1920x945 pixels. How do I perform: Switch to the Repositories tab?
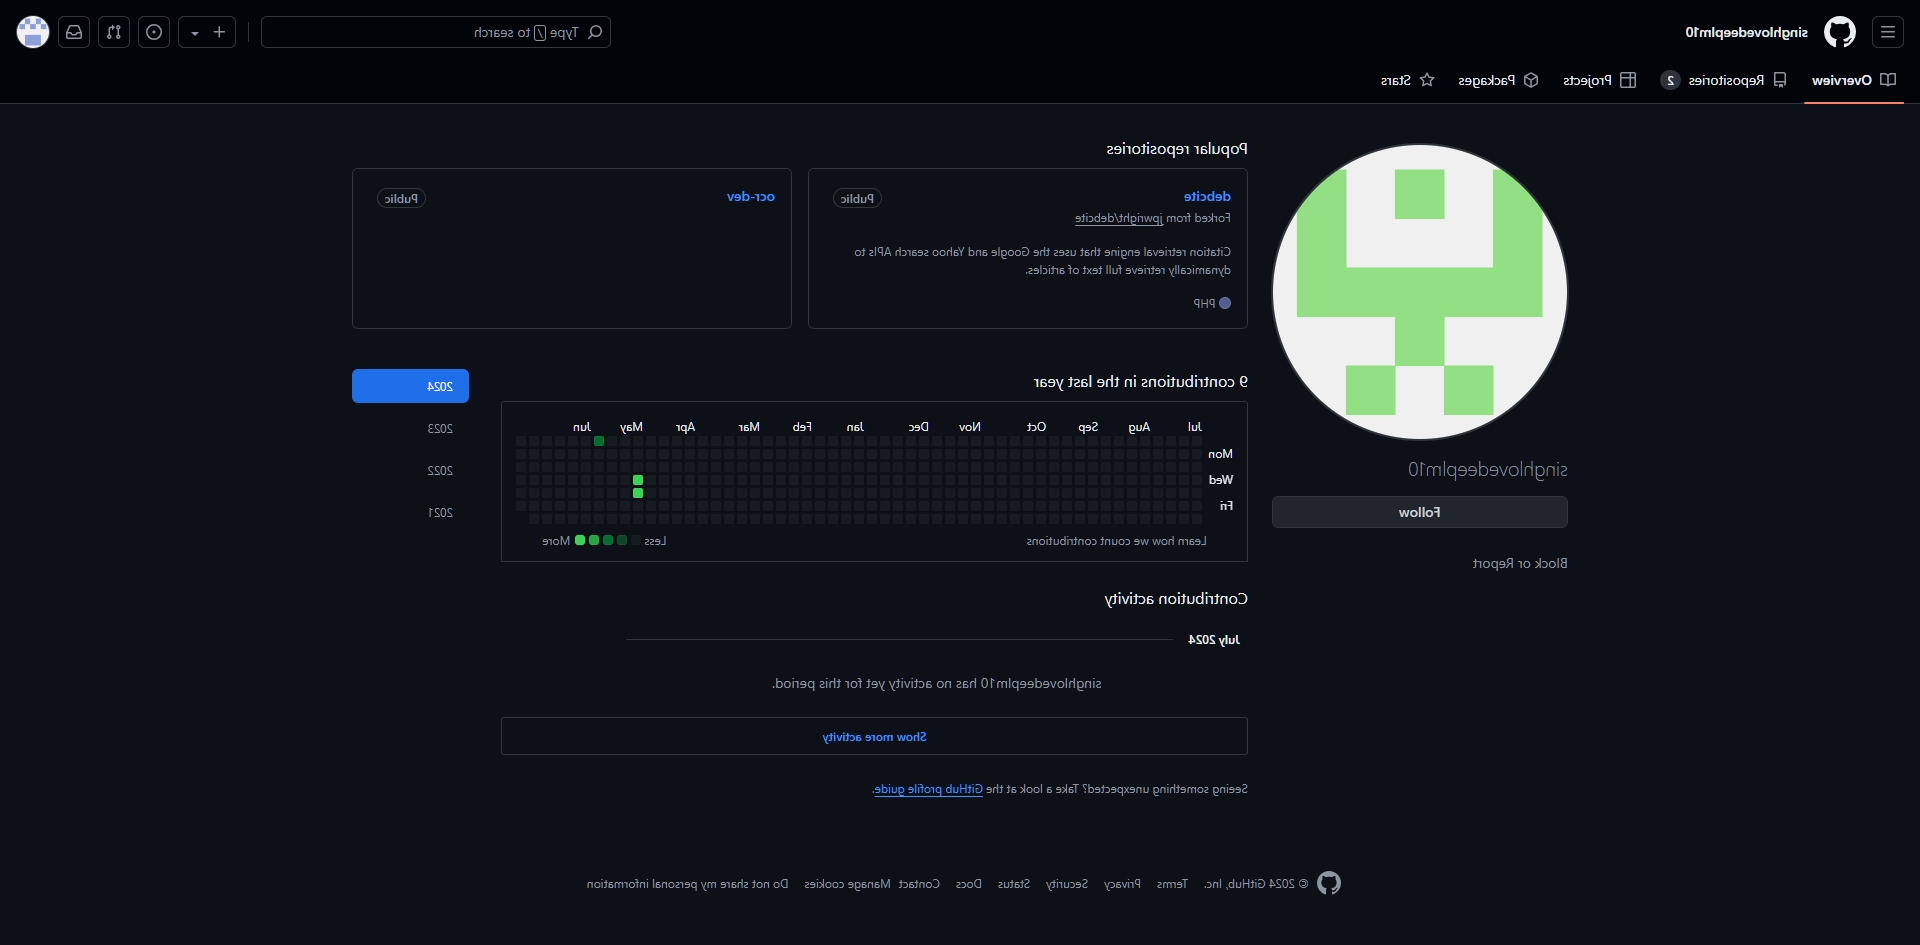click(1724, 80)
